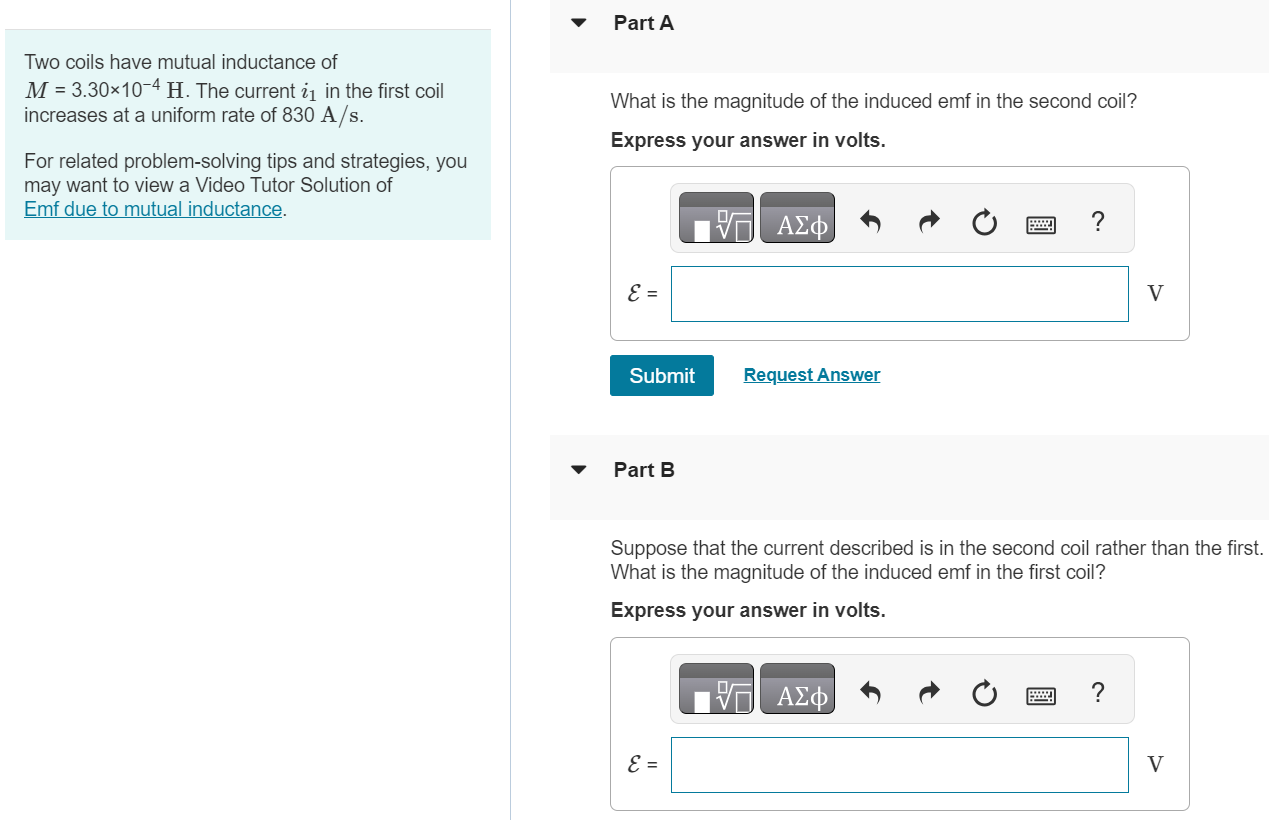Click the help question mark in Part A
Screen dimensions: 1269x820
click(x=1098, y=221)
